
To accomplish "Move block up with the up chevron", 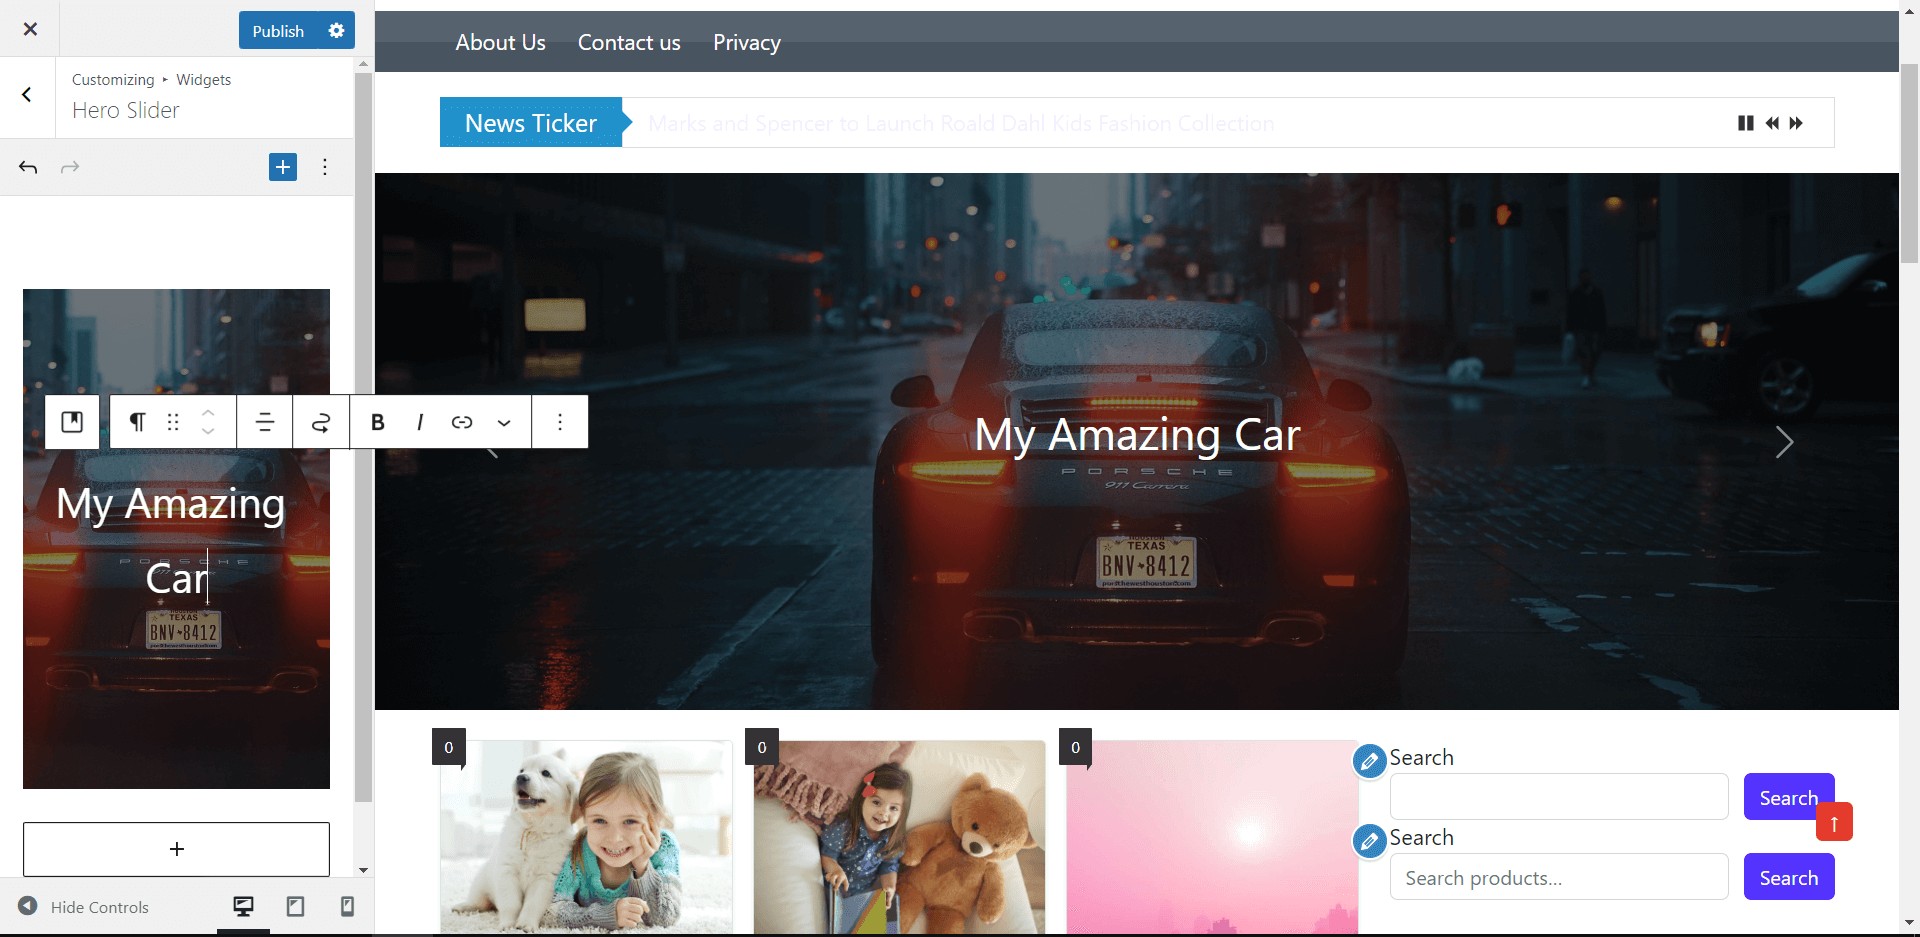I will click(x=208, y=412).
